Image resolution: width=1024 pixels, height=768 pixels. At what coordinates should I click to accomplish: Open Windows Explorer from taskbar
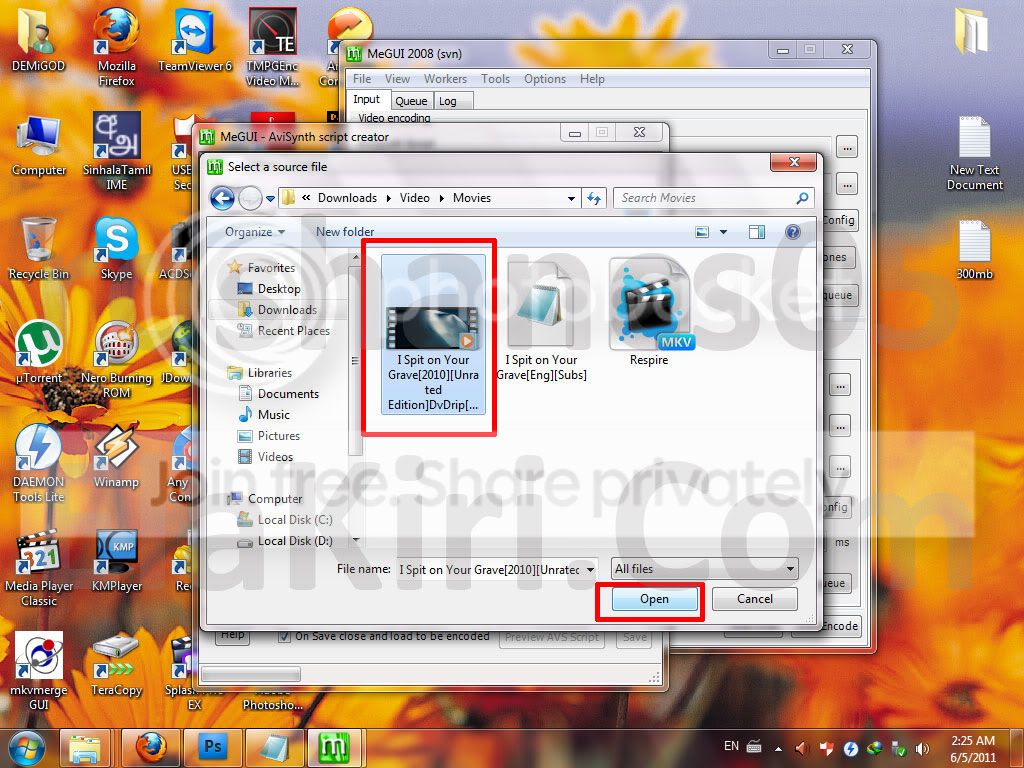(86, 748)
